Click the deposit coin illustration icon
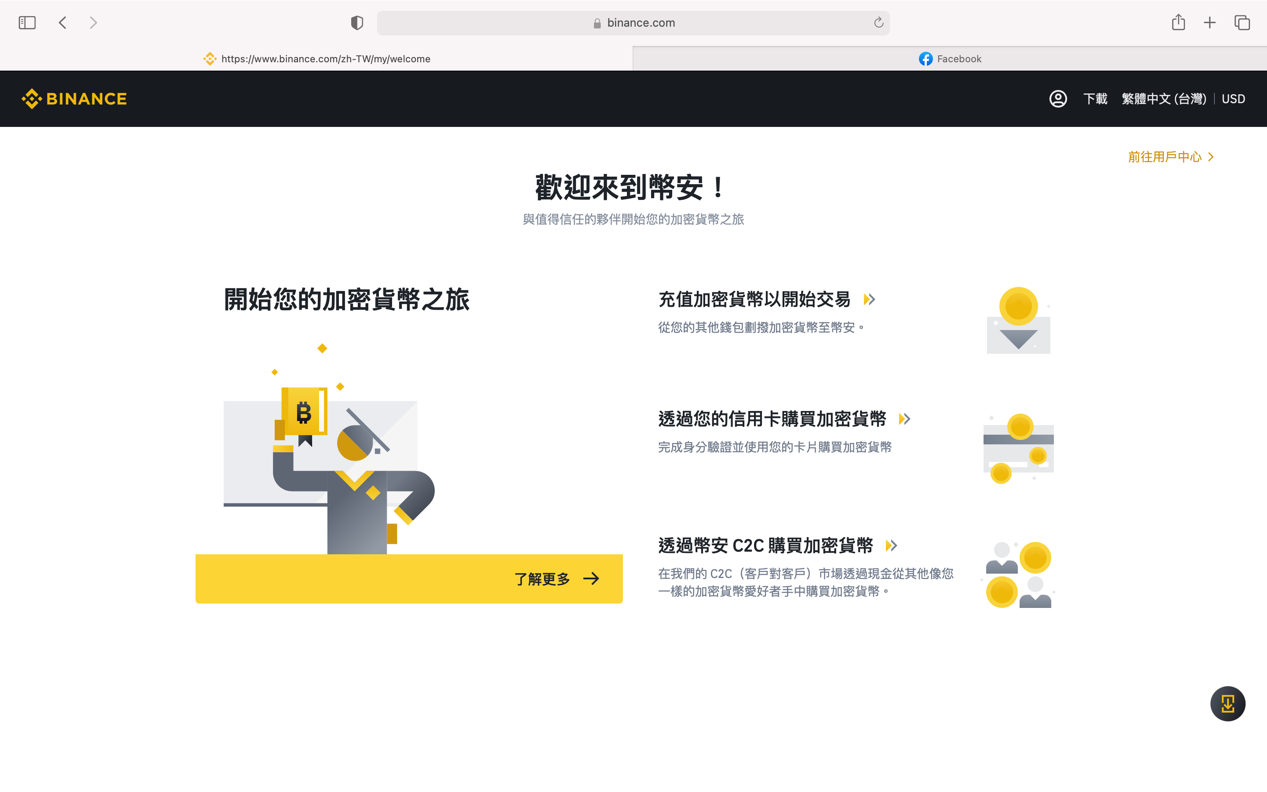 1019,320
